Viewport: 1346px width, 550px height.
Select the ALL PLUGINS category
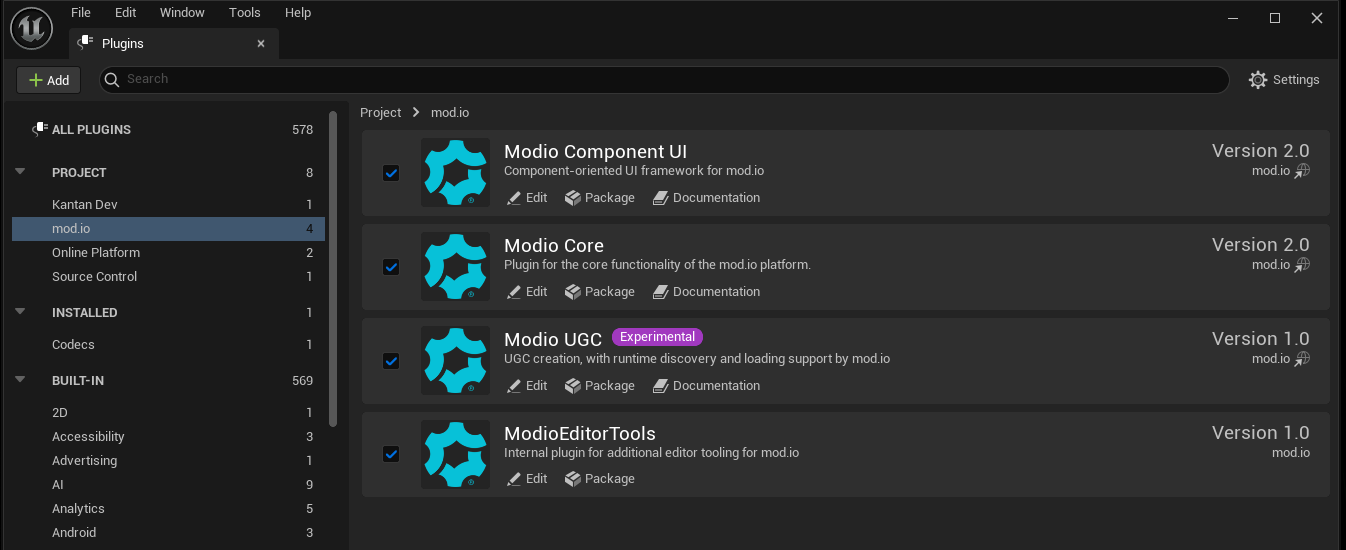pos(168,129)
